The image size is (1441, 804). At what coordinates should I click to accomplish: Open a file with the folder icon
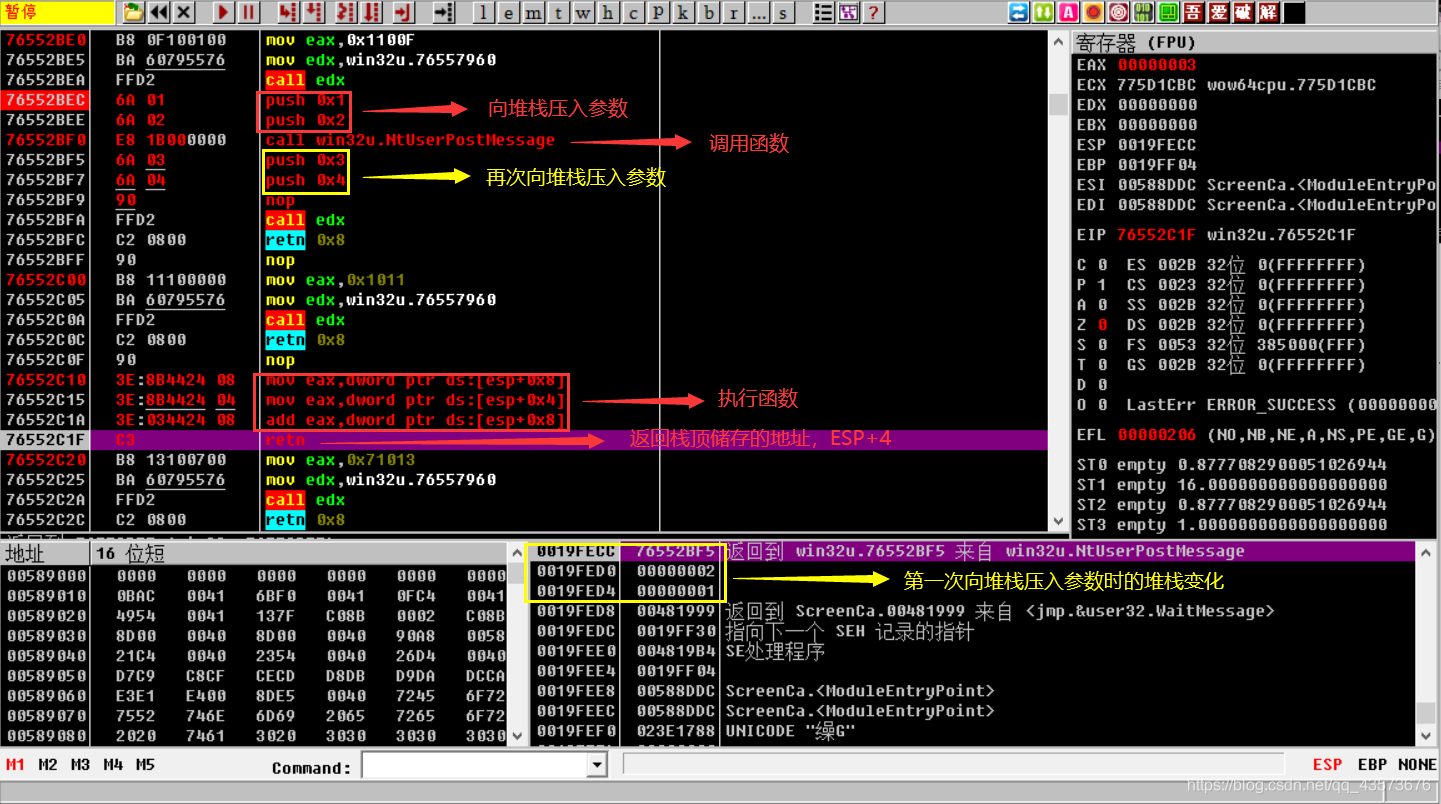coord(133,13)
